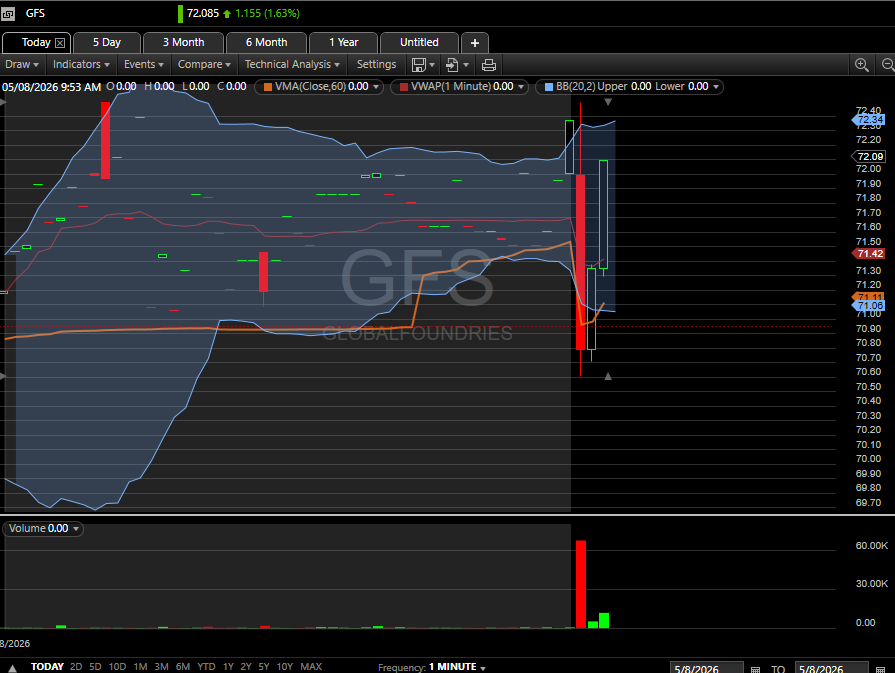Zoom out with the magnifier minus icon
Image resolution: width=895 pixels, height=673 pixels.
pyautogui.click(x=888, y=65)
